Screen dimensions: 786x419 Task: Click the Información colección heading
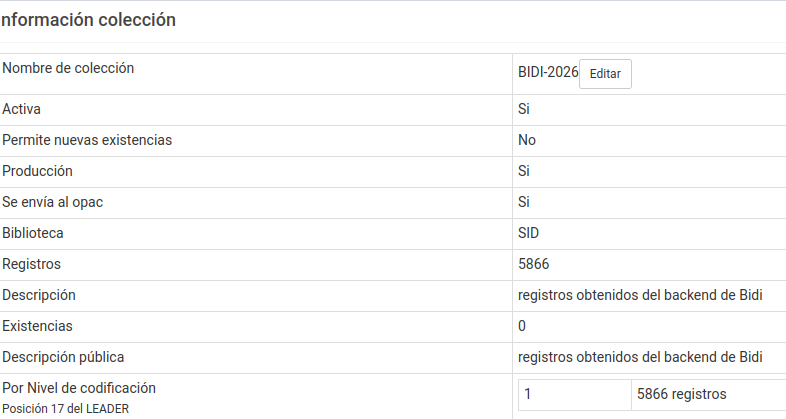click(x=88, y=20)
